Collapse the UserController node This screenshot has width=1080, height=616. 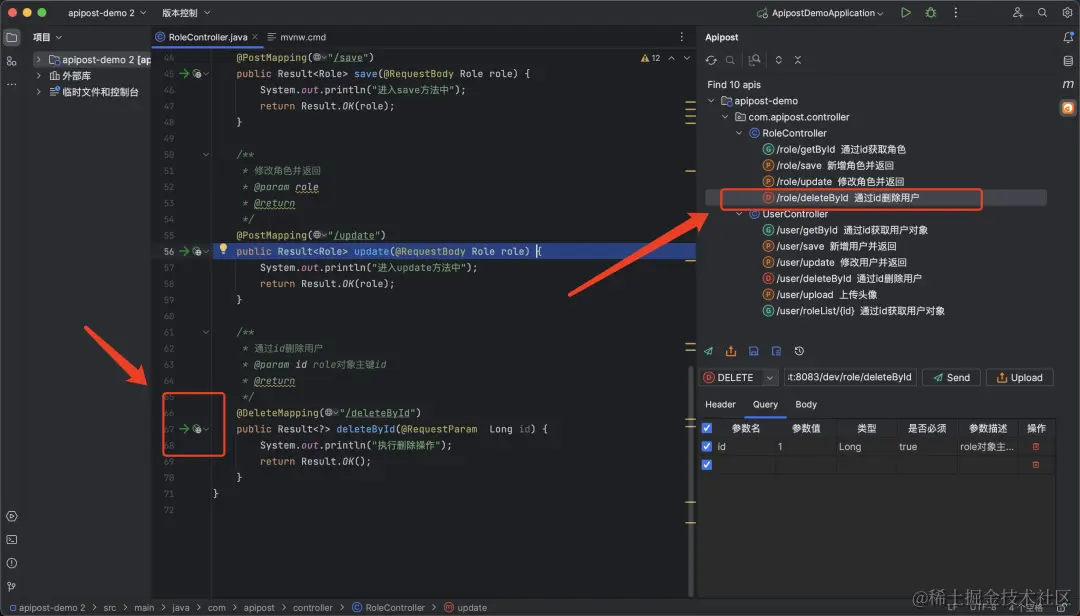pos(739,214)
